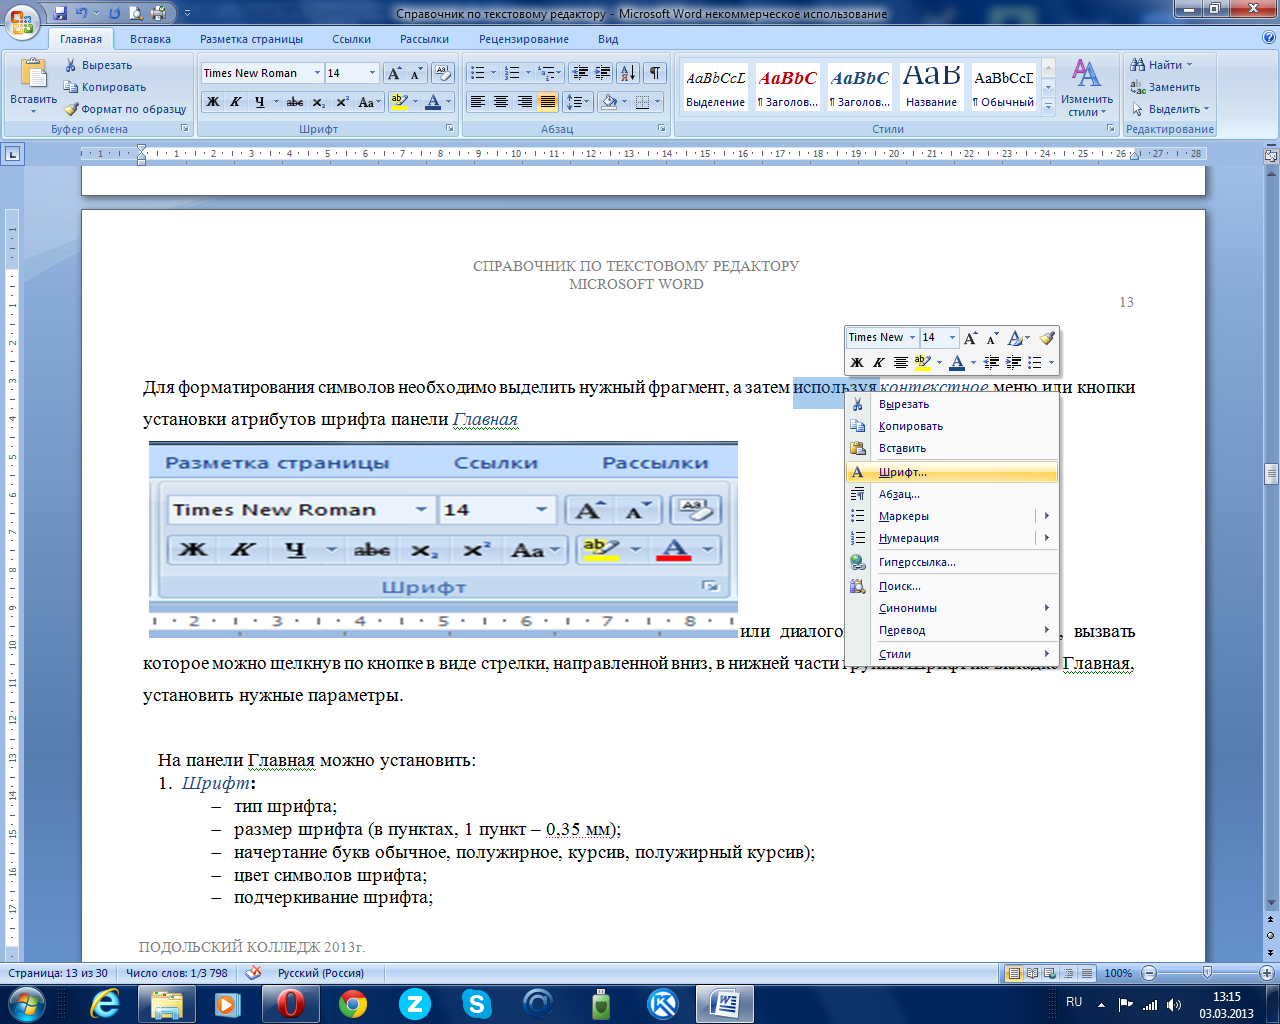1280x1024 pixels.
Task: Open the Абзац group dialog launcher
Action: (x=662, y=129)
